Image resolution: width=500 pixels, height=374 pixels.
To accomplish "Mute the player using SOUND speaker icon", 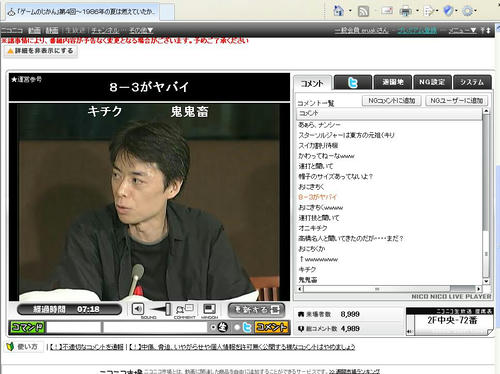I will pyautogui.click(x=138, y=309).
